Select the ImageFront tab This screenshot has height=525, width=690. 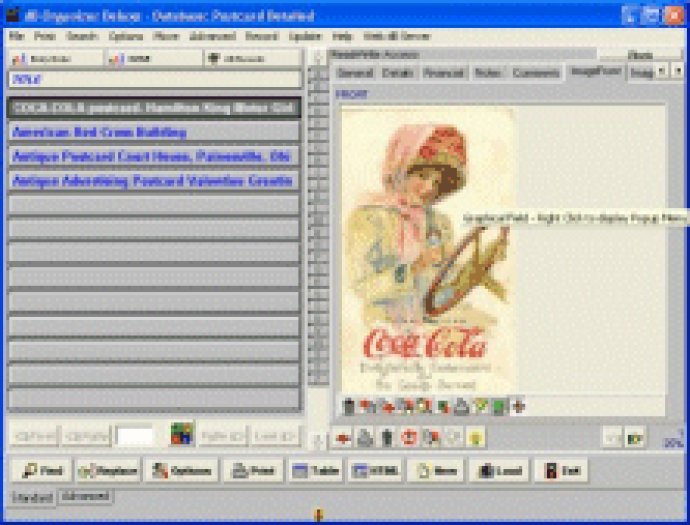595,71
